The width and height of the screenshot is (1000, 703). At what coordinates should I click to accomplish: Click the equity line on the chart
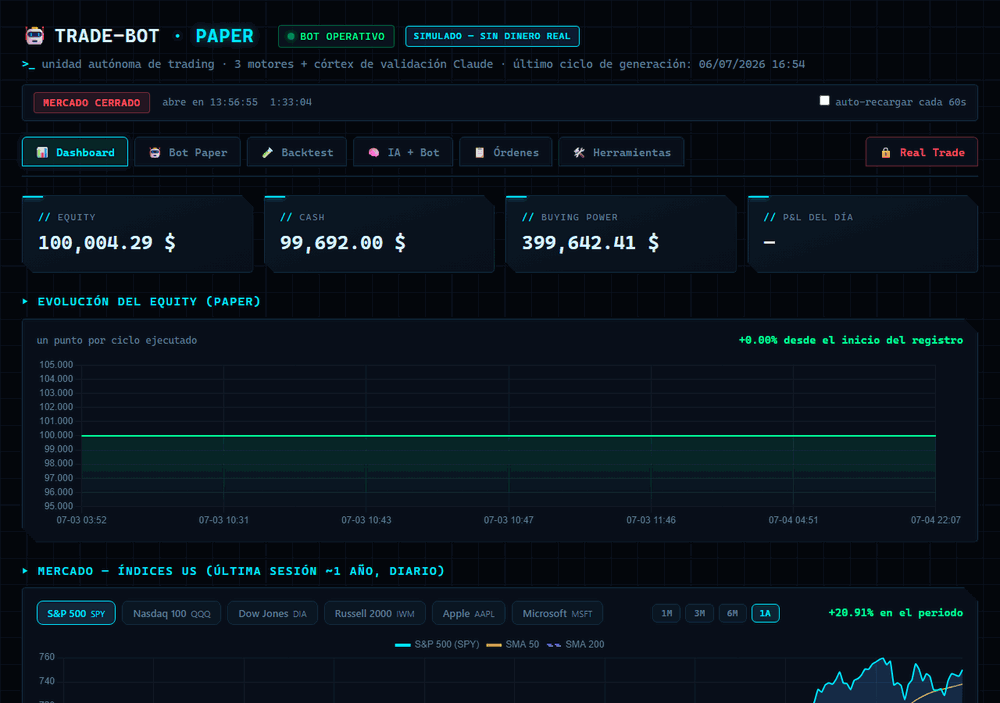[508, 436]
